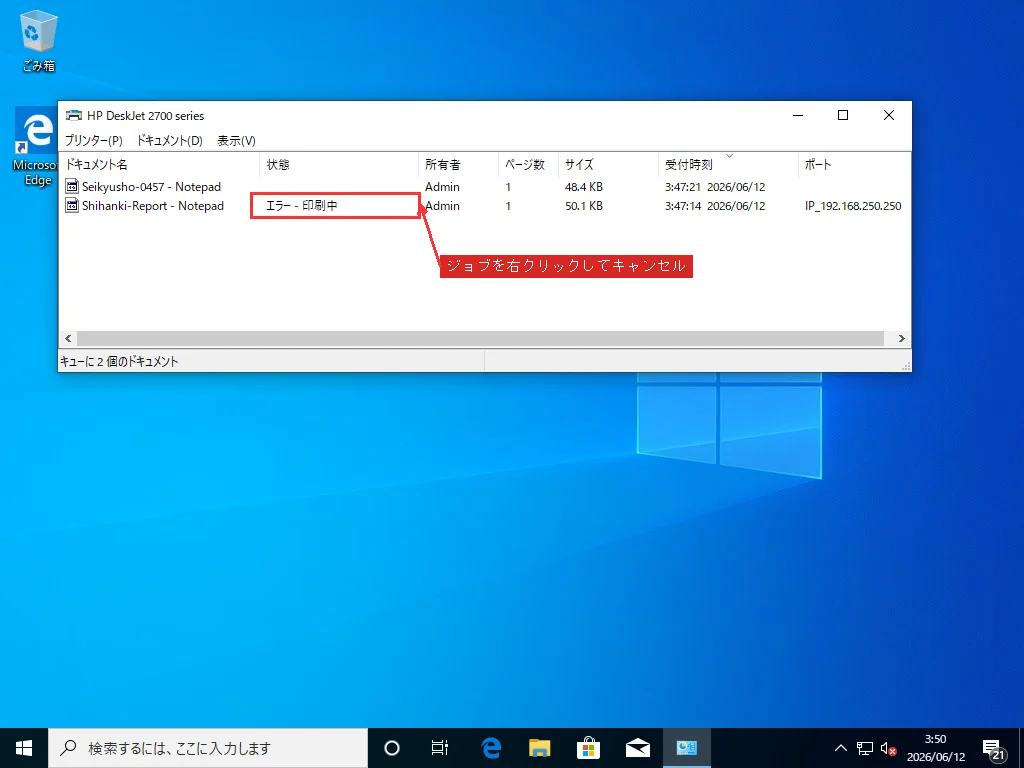The width and height of the screenshot is (1024, 768).
Task: Open the taskbar clock and date
Action: point(935,748)
